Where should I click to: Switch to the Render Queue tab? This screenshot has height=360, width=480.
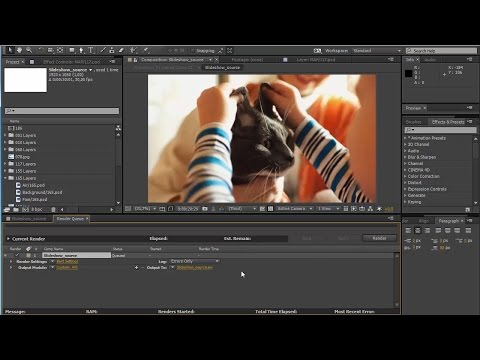[70, 219]
